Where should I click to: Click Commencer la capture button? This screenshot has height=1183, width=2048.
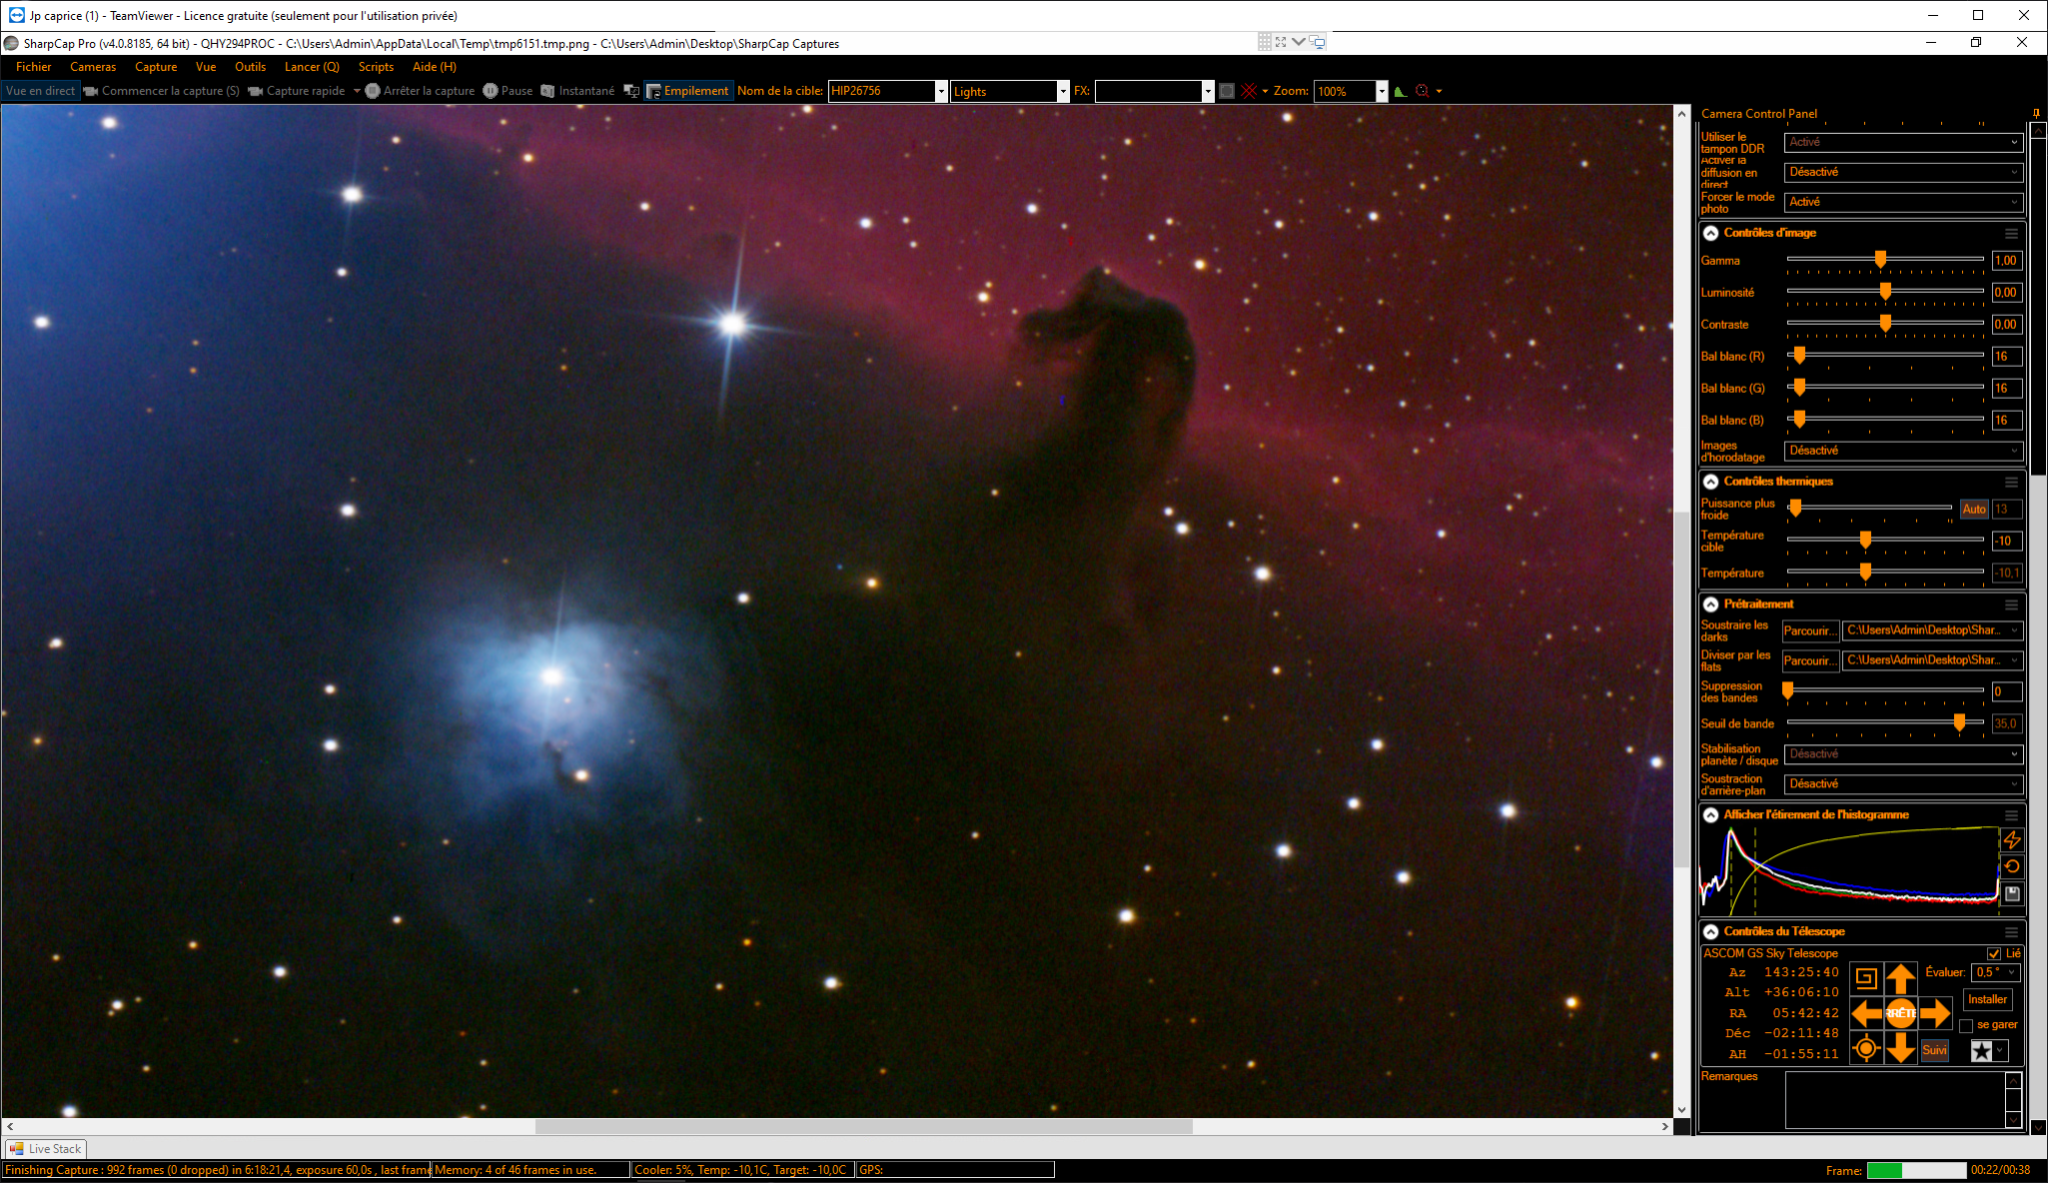(162, 91)
